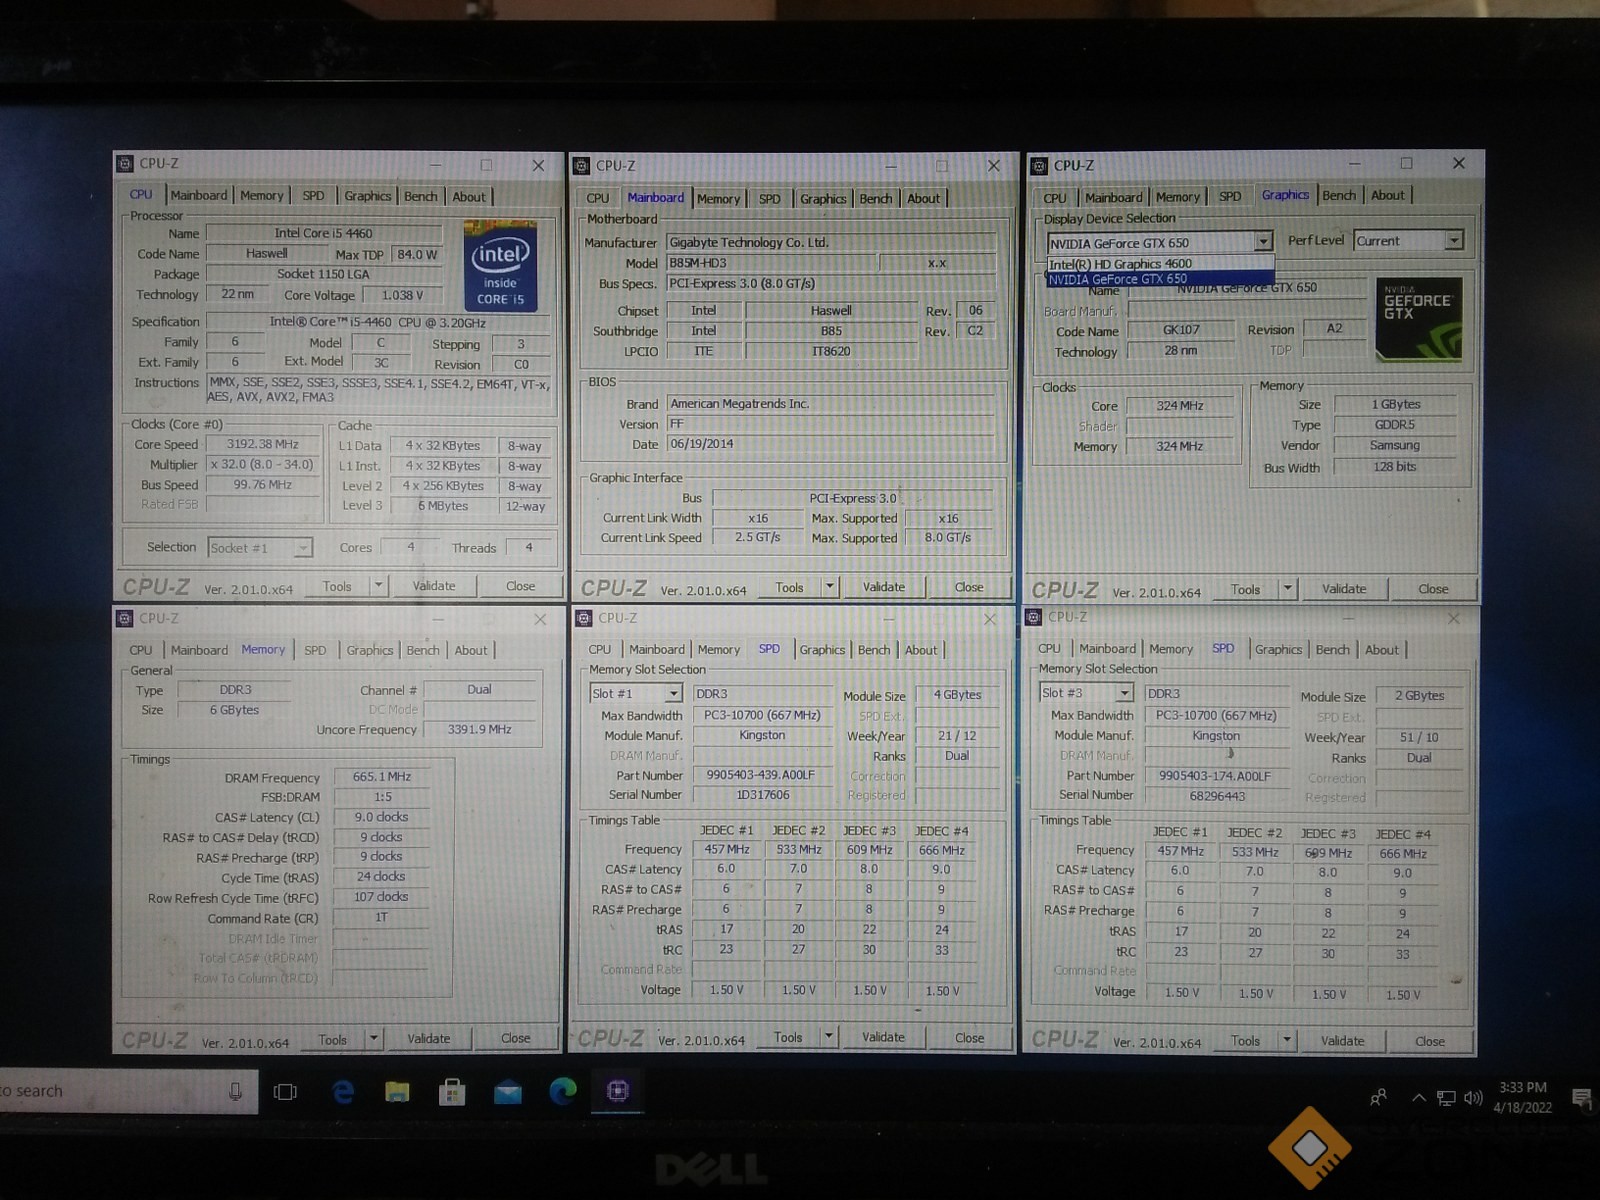Image resolution: width=1600 pixels, height=1200 pixels.
Task: Open File Explorer from taskbar
Action: (x=398, y=1092)
